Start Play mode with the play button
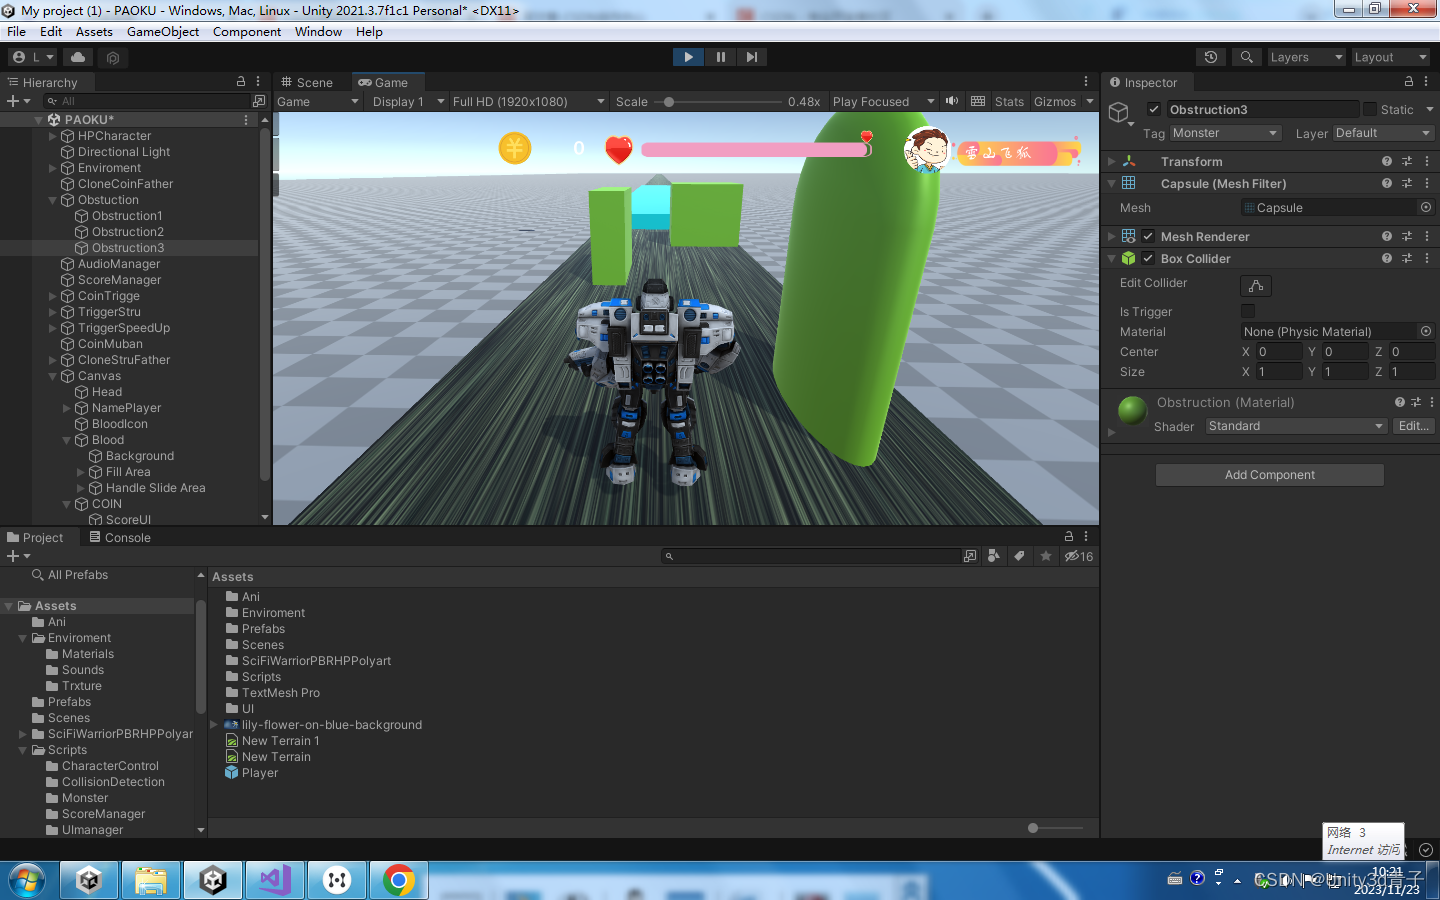1440x900 pixels. click(x=688, y=57)
